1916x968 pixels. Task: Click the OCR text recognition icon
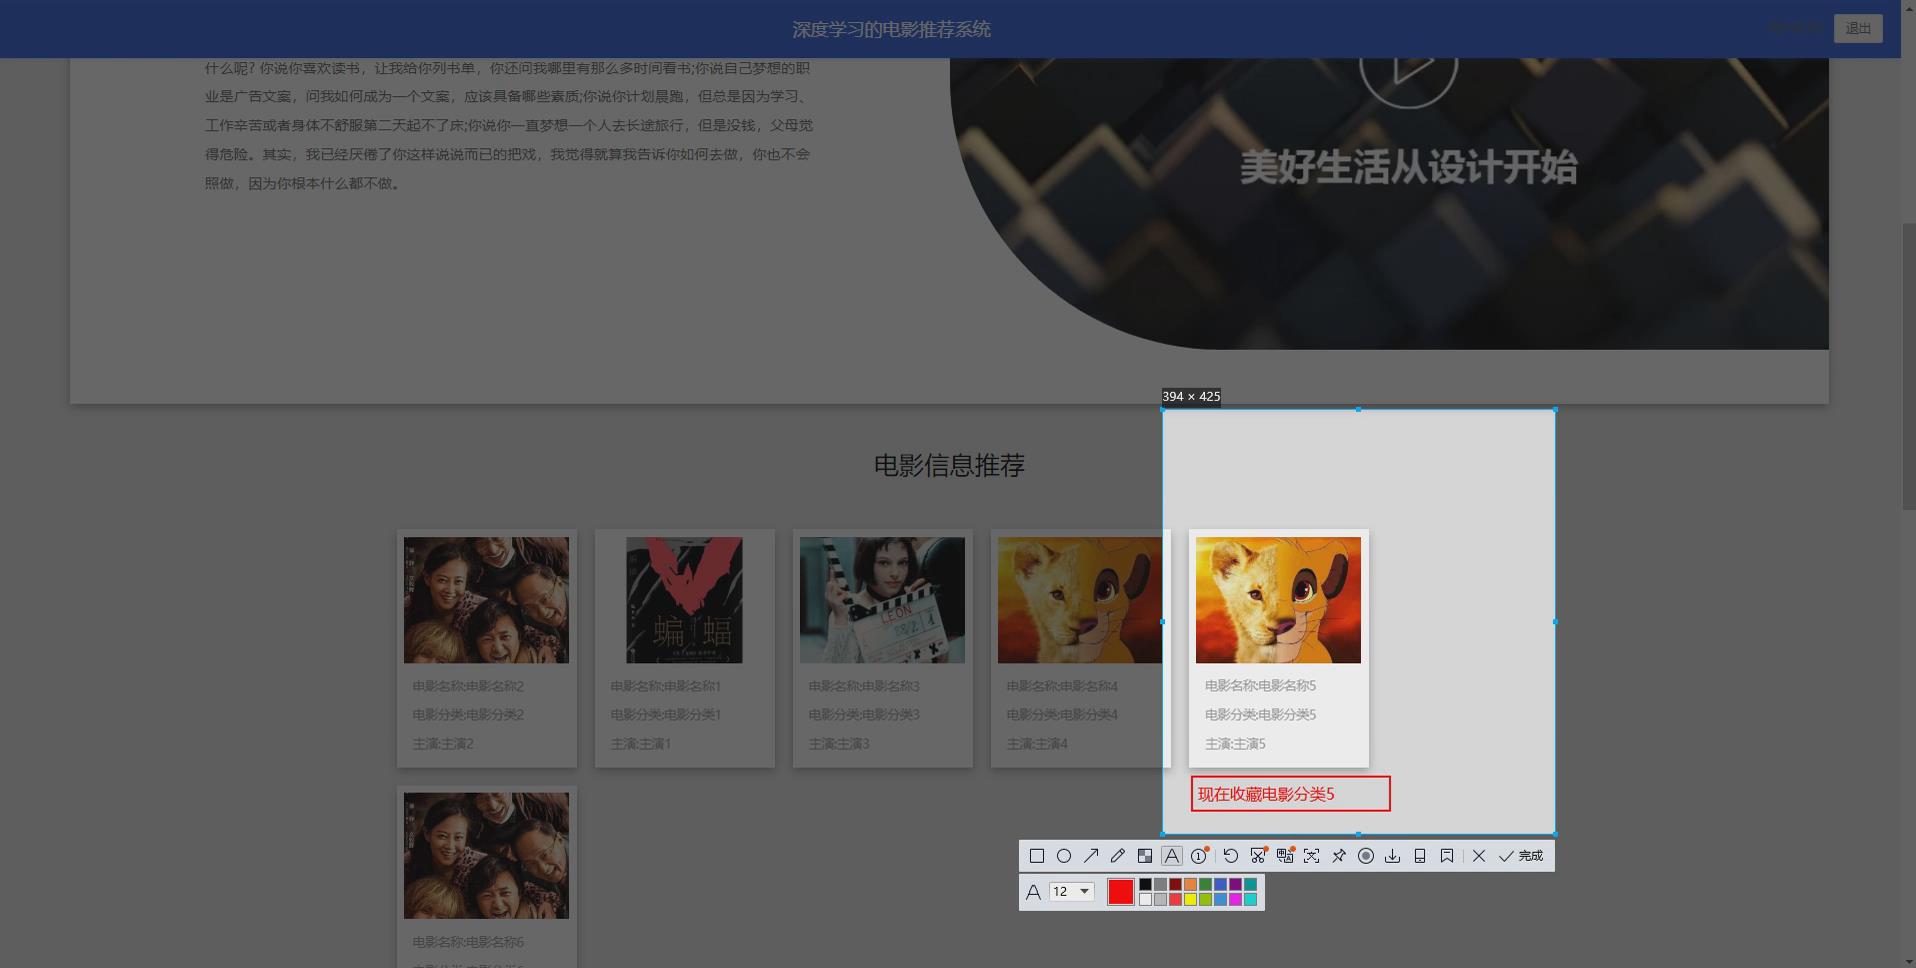coord(1311,856)
